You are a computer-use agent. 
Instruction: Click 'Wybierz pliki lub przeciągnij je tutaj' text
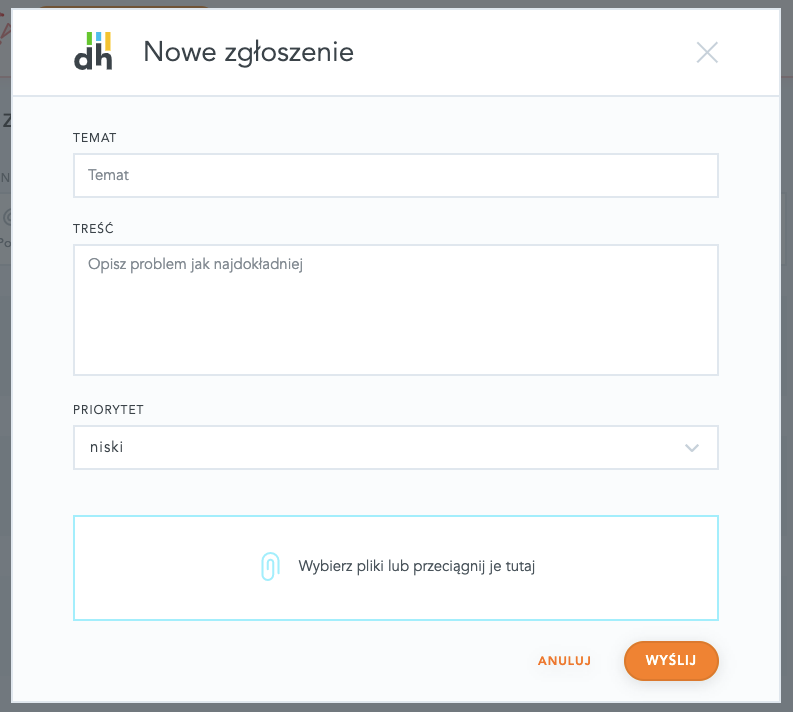pyautogui.click(x=418, y=566)
